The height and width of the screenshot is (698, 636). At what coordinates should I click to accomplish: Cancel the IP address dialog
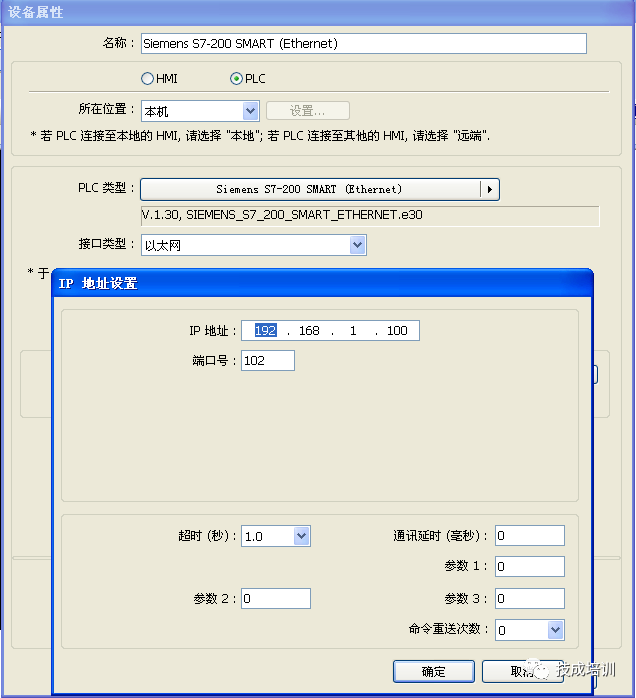(x=523, y=671)
